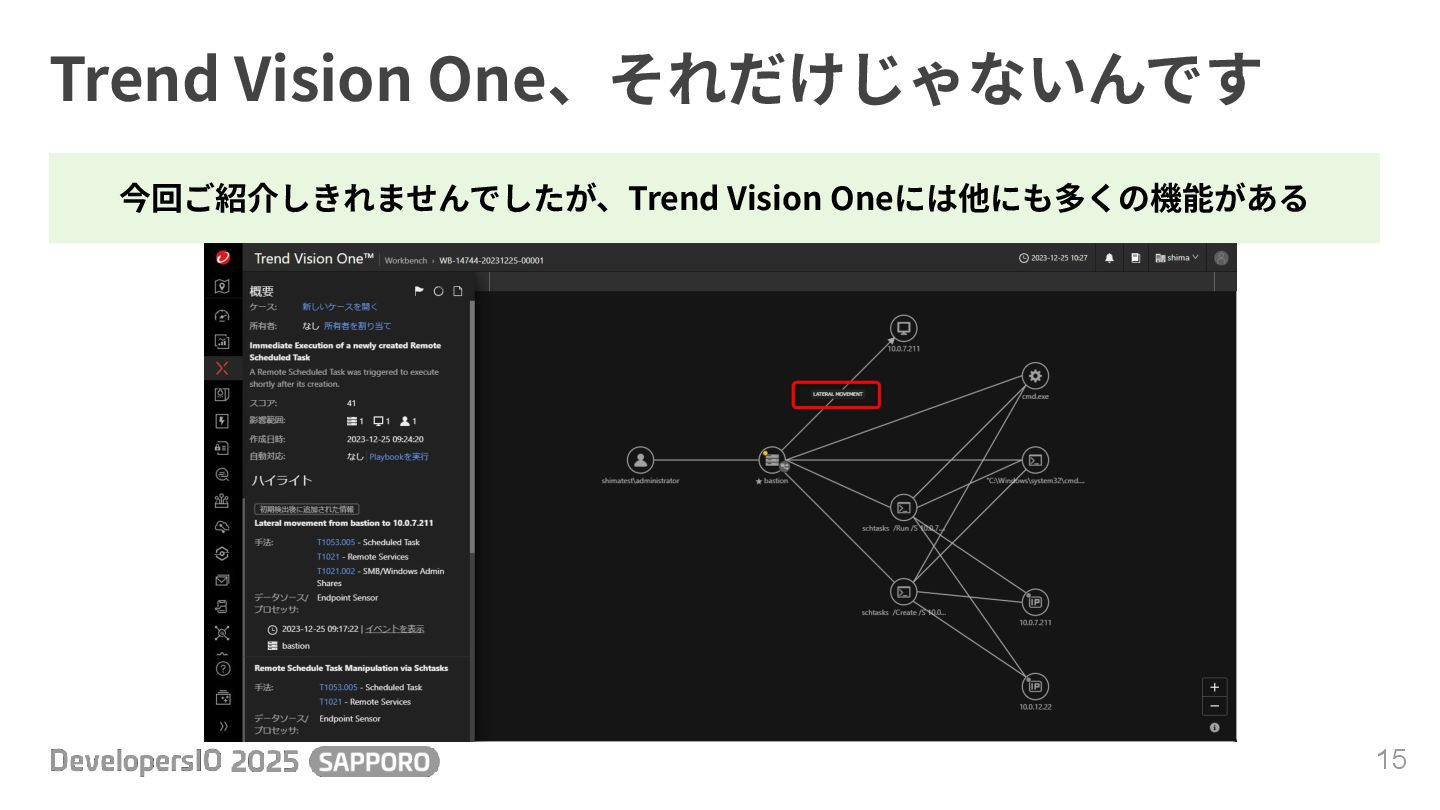Open the magnifier search sidebar icon

pos(222,475)
